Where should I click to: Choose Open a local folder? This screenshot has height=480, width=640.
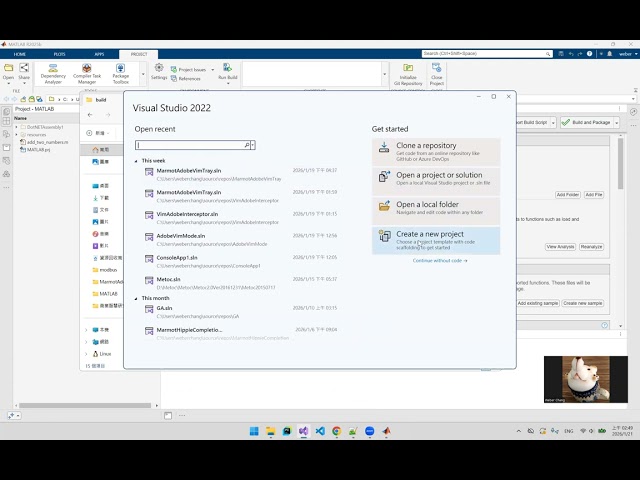(x=436, y=209)
